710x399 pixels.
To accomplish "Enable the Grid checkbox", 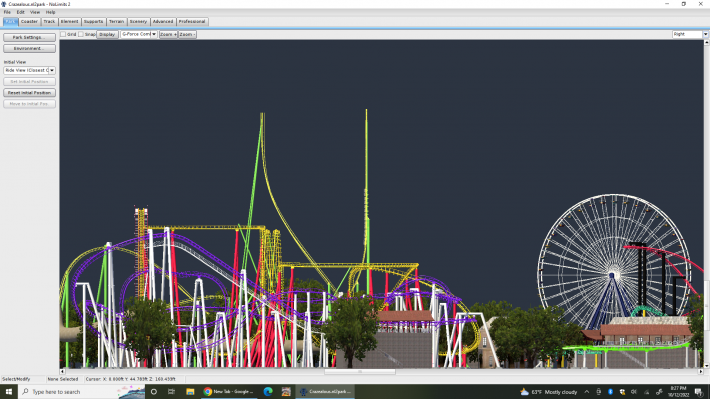I will tap(63, 34).
